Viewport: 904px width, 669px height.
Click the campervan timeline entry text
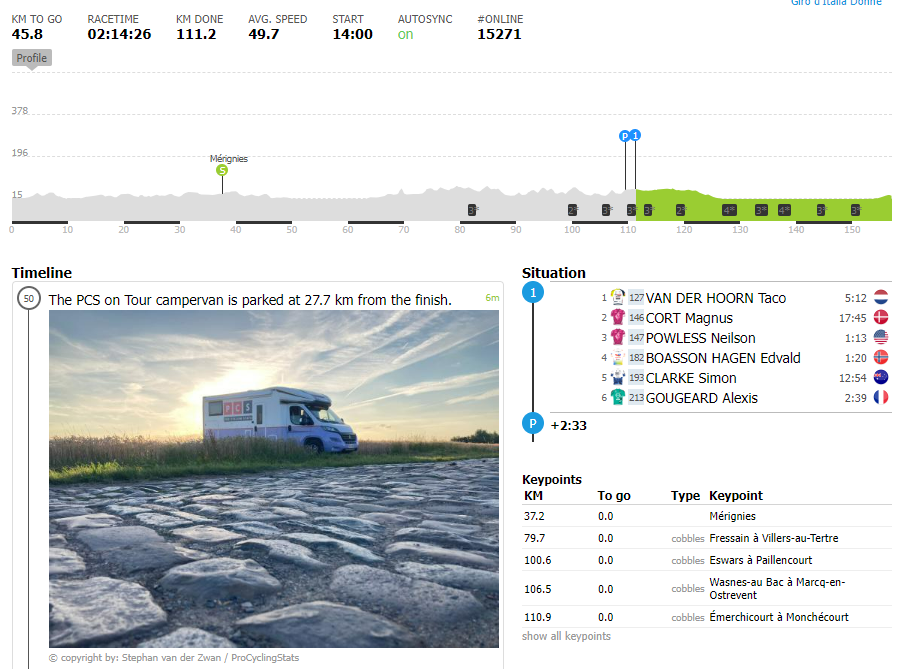click(250, 300)
